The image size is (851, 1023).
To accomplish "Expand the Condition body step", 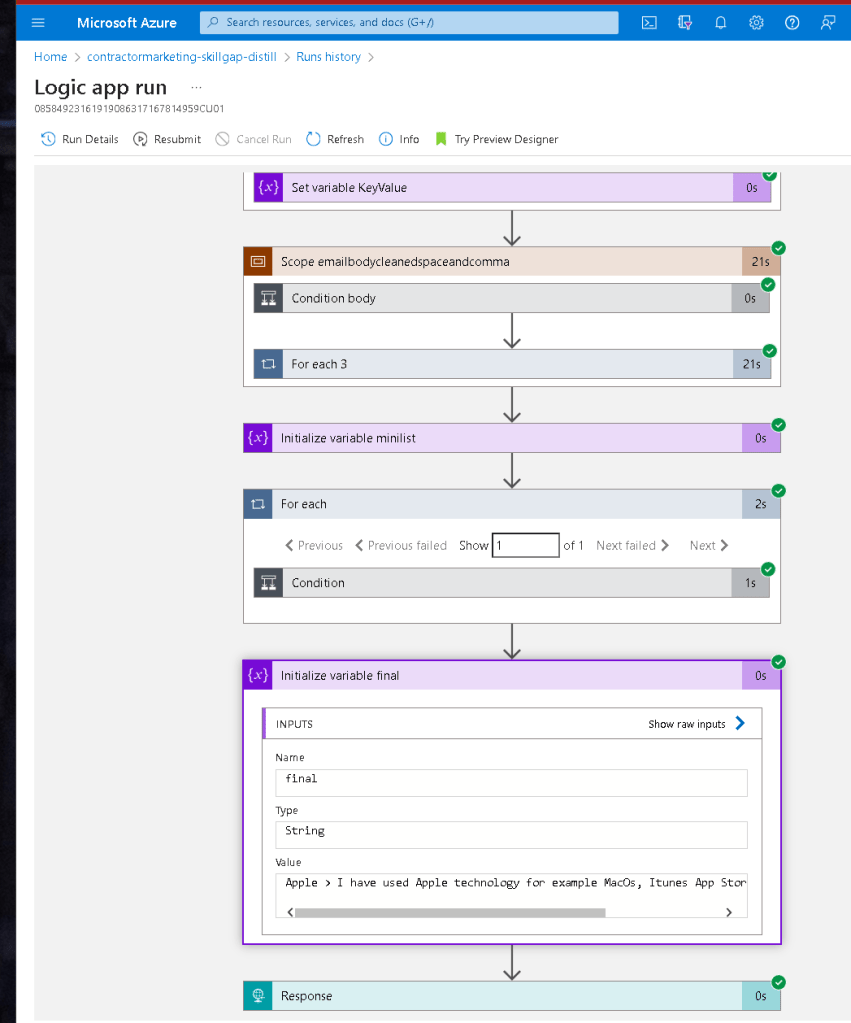I will [512, 298].
